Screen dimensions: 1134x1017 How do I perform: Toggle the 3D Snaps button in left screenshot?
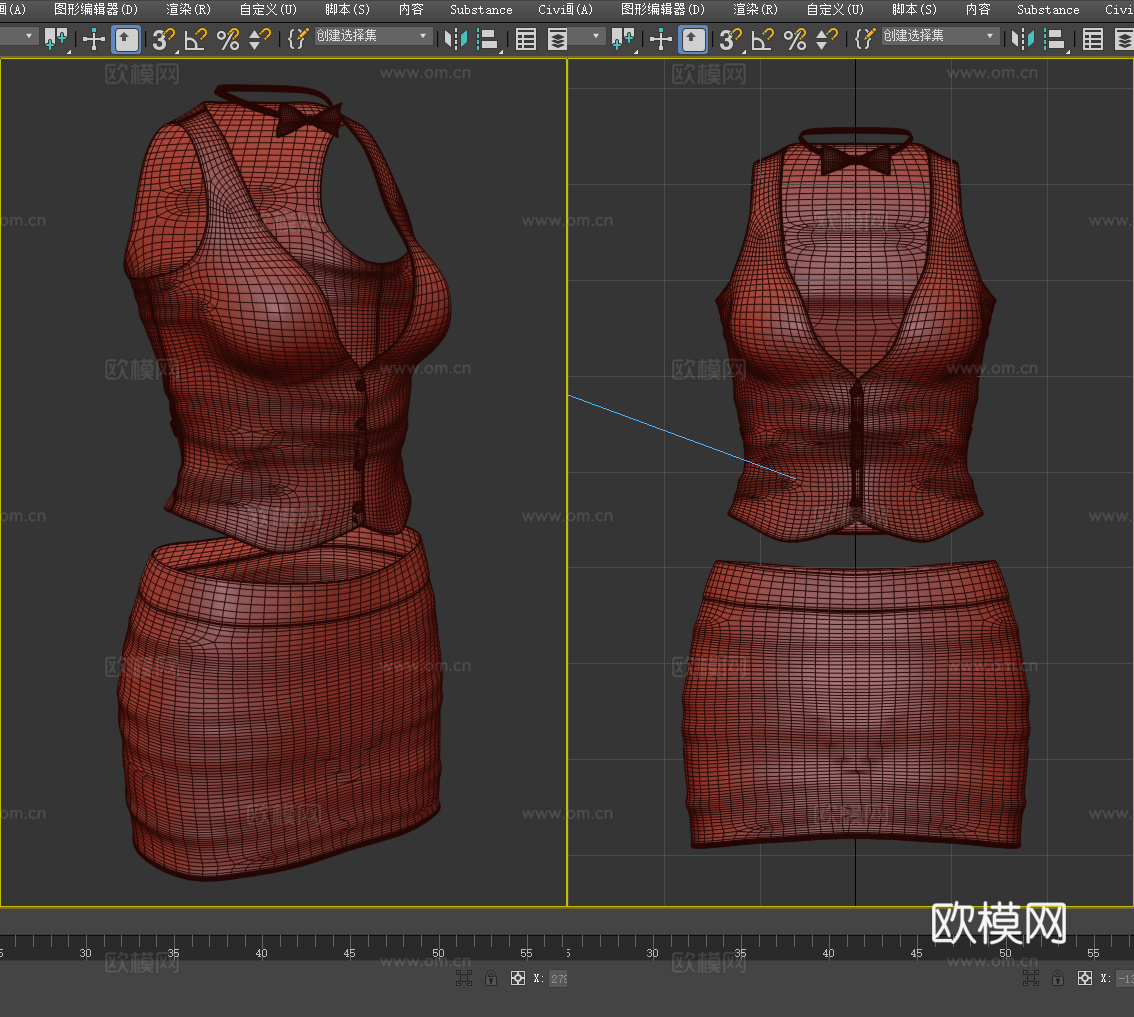pyautogui.click(x=163, y=39)
